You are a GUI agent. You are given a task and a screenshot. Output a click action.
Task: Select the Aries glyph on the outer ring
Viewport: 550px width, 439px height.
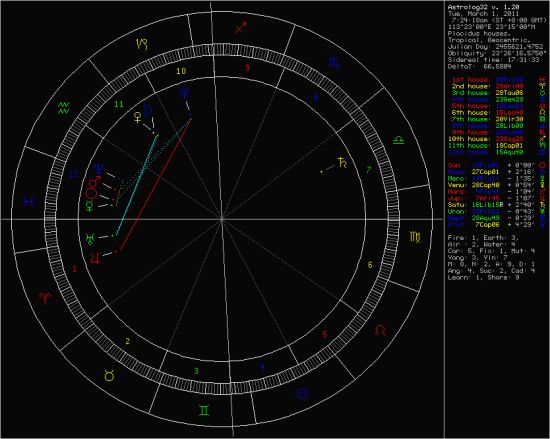(45, 298)
